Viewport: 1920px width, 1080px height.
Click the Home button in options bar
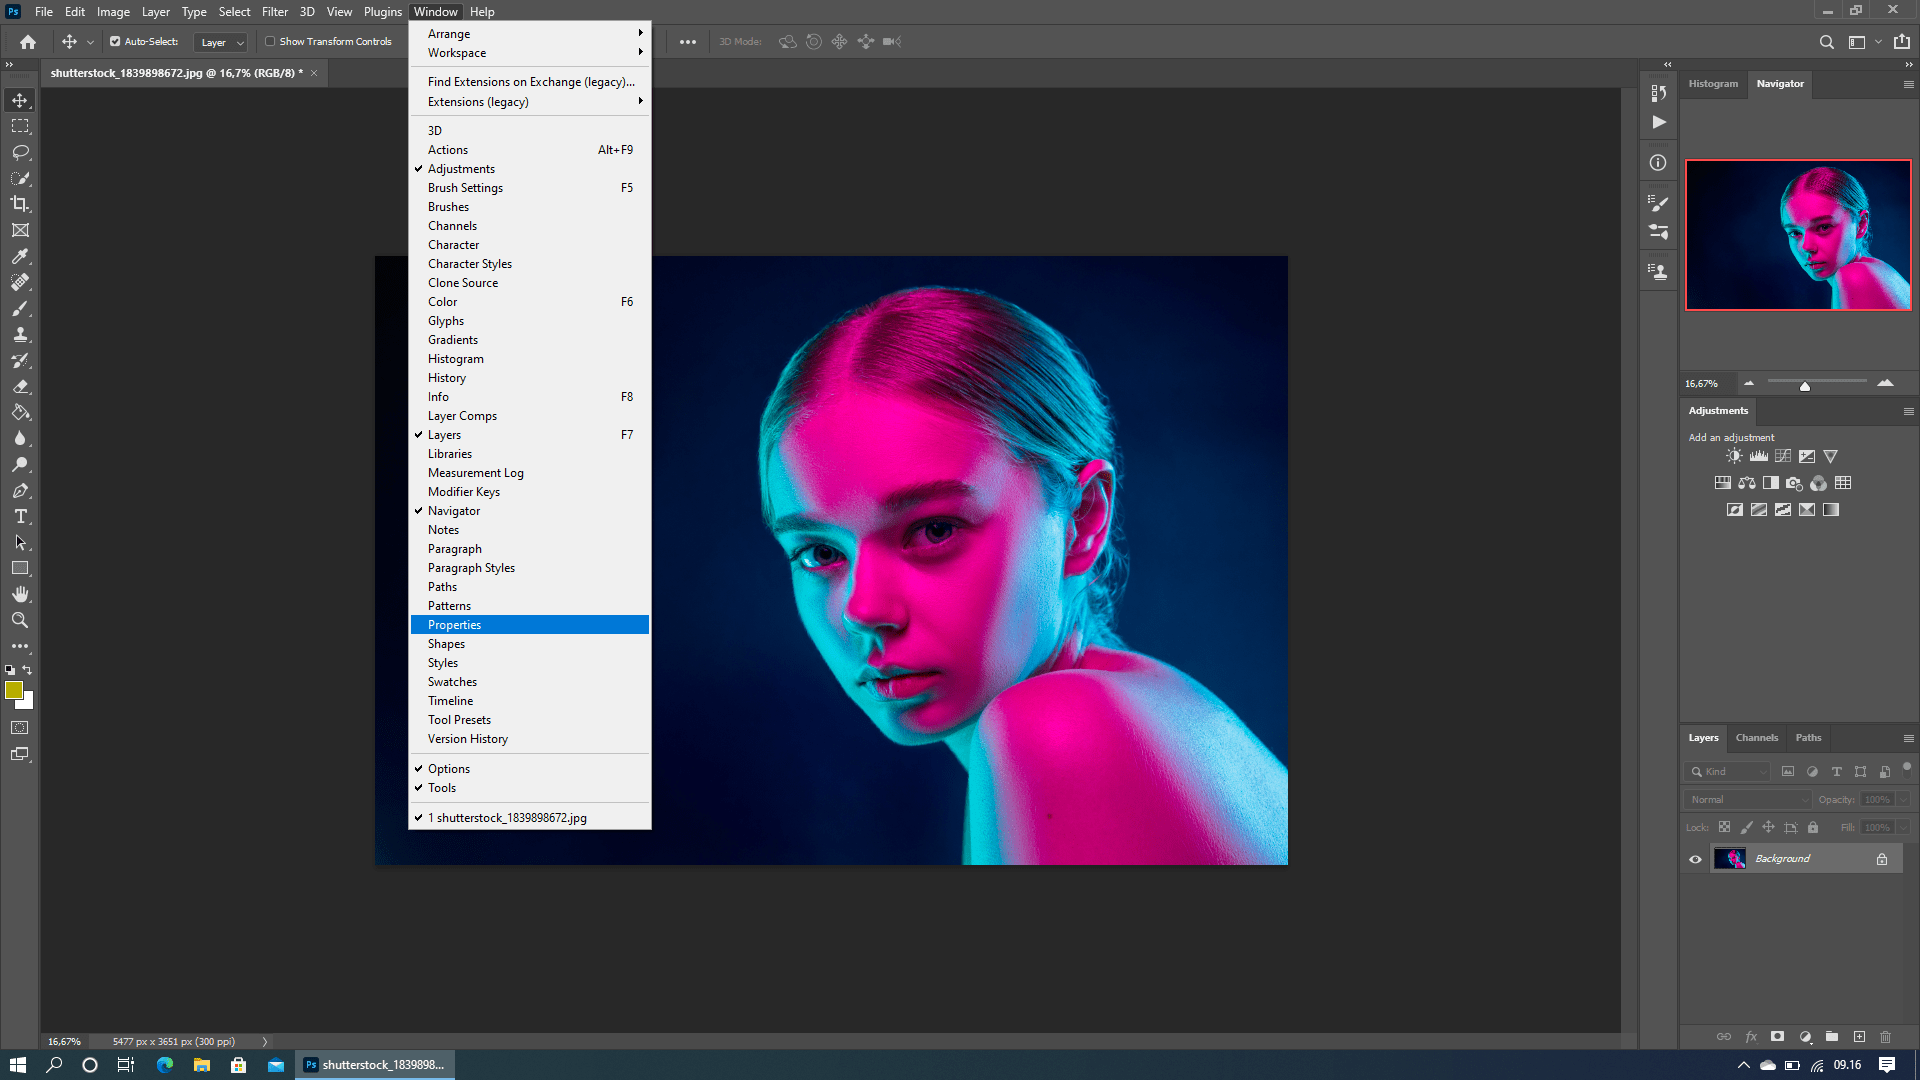pos(28,42)
